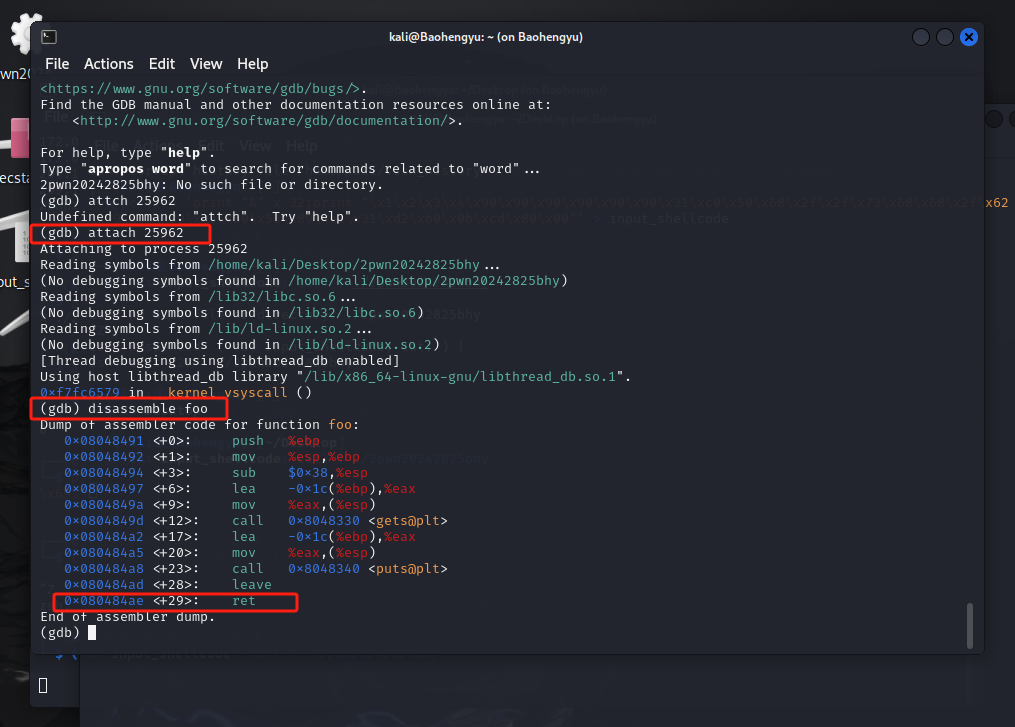
Task: Click the terminal icon in the title bar
Action: [x=49, y=37]
